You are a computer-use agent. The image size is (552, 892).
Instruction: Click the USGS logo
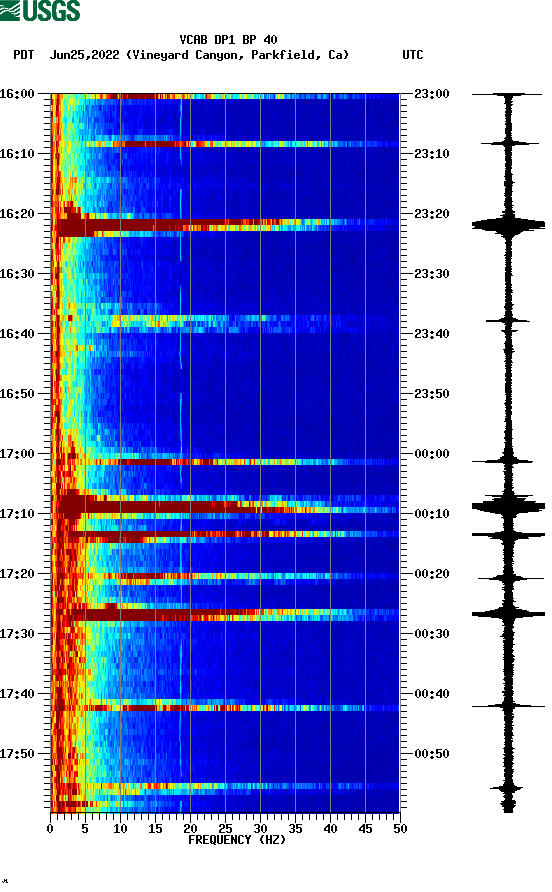(40, 11)
